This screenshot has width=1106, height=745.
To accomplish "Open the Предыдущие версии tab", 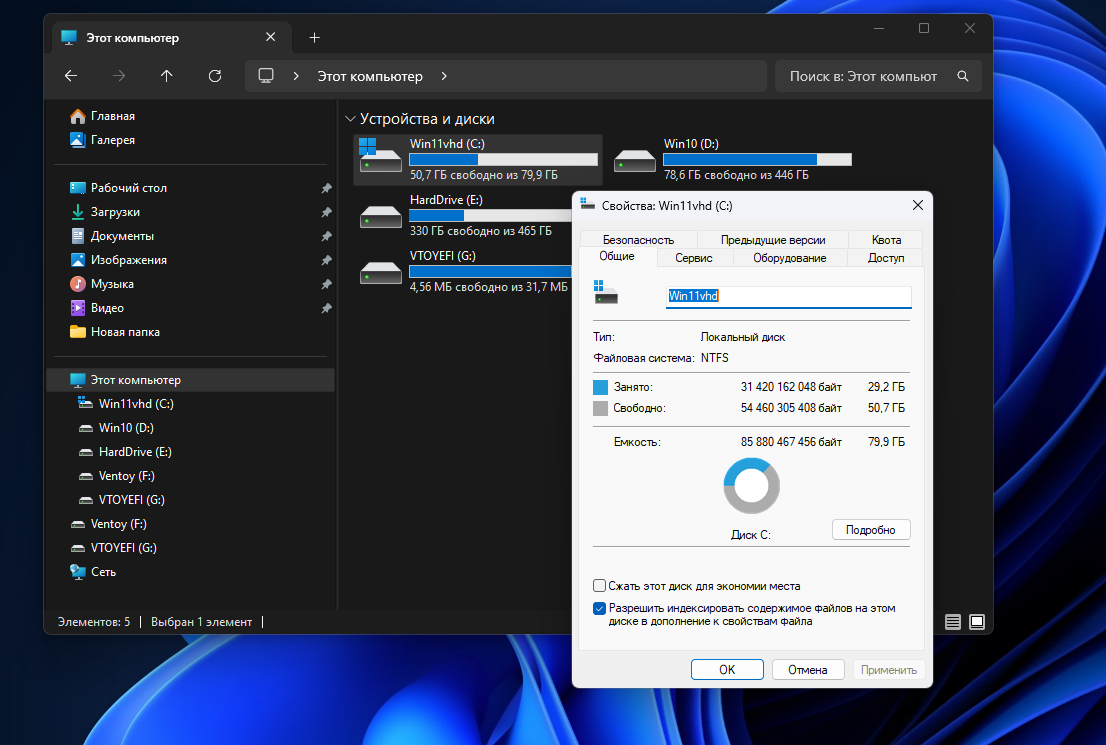I will pos(773,240).
